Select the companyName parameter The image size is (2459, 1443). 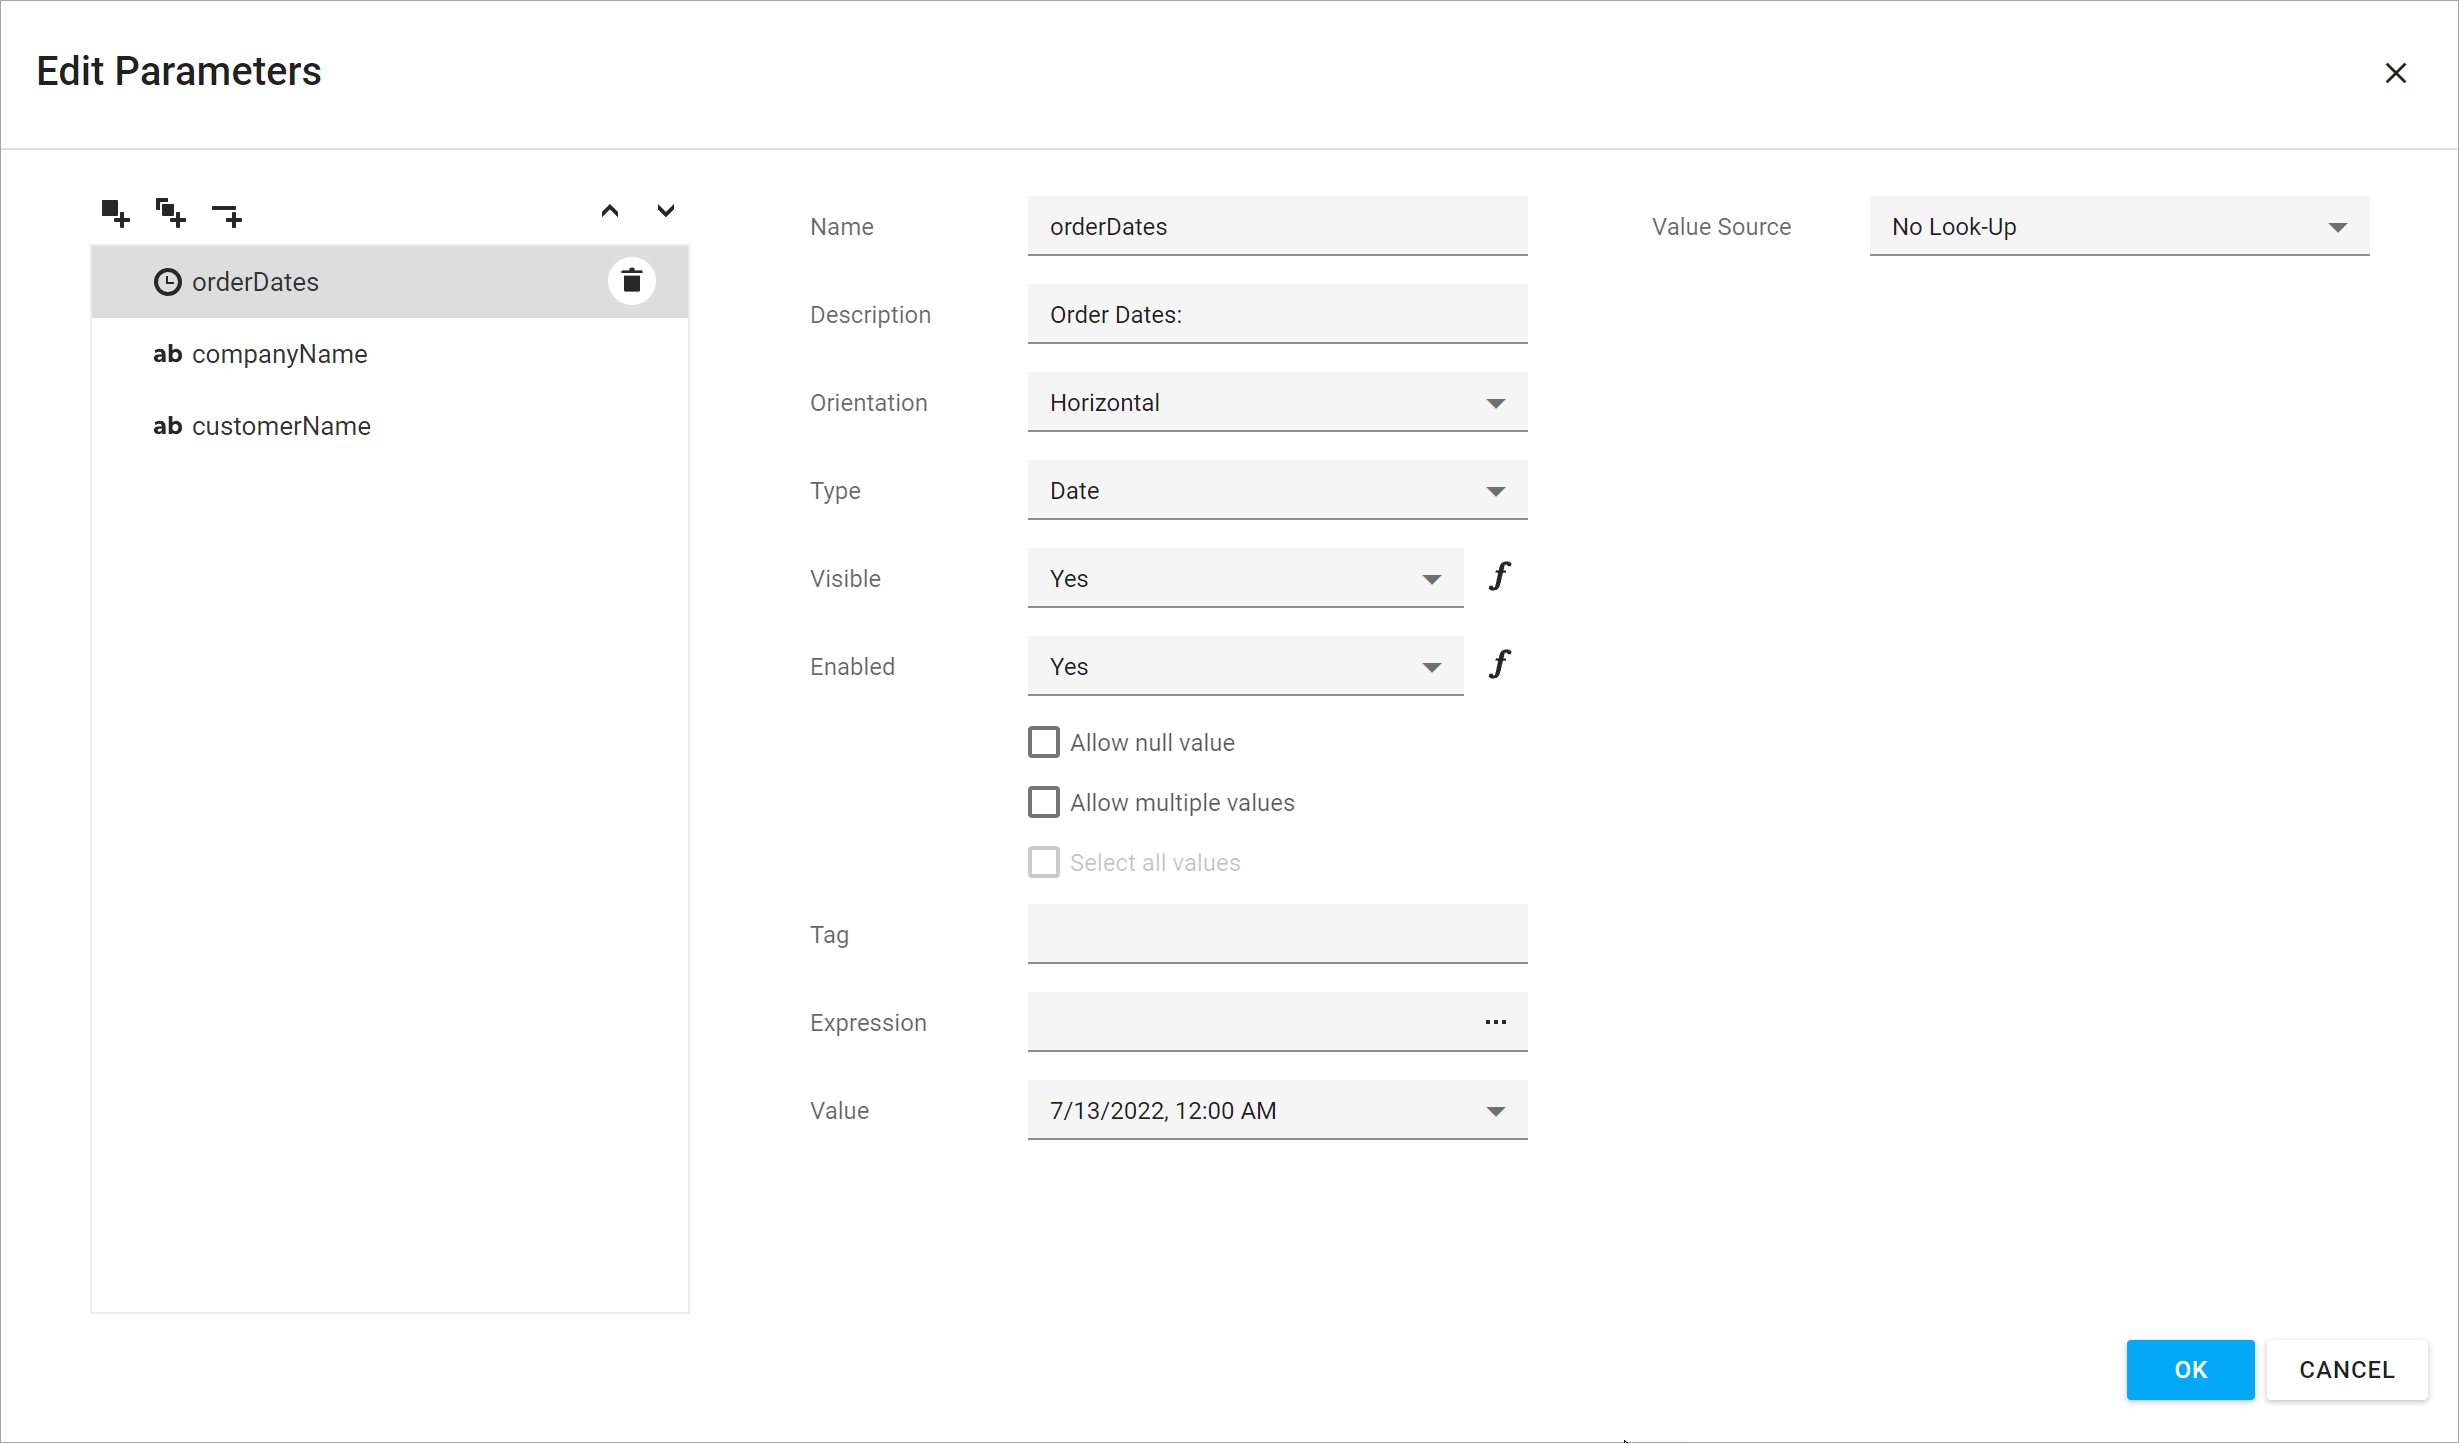pyautogui.click(x=280, y=354)
